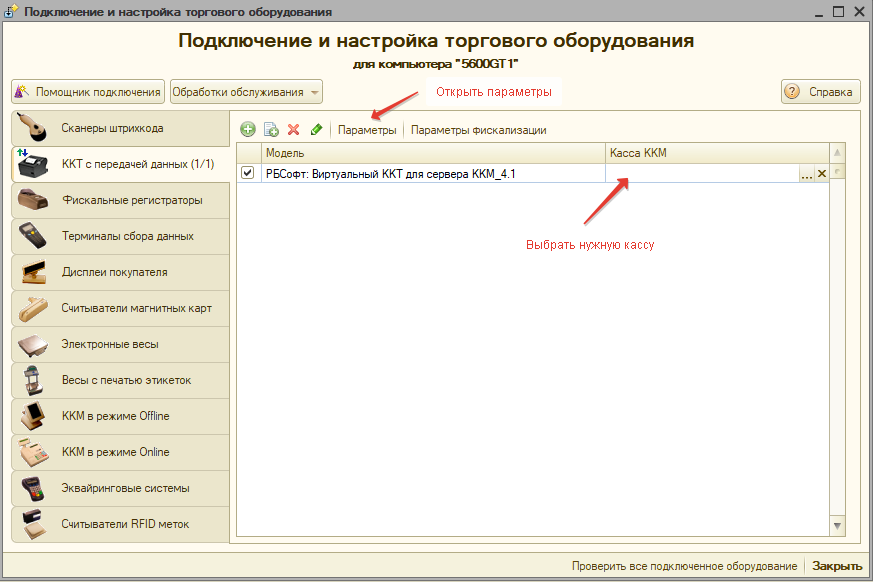Open Справка help button

pos(821,92)
